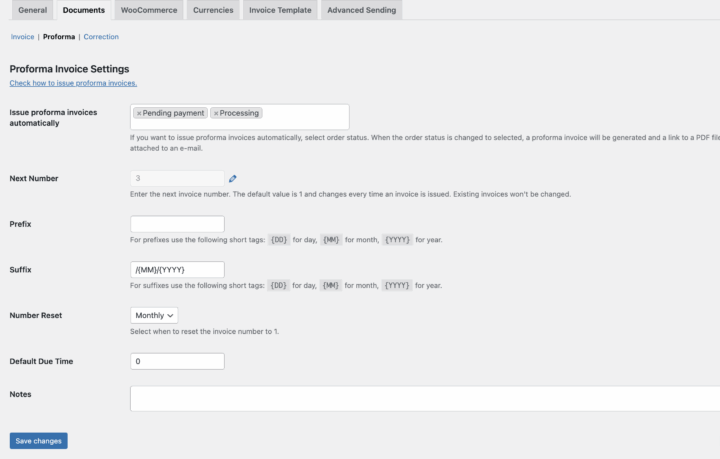Click the pencil edit icon beside Next Number

click(x=233, y=179)
